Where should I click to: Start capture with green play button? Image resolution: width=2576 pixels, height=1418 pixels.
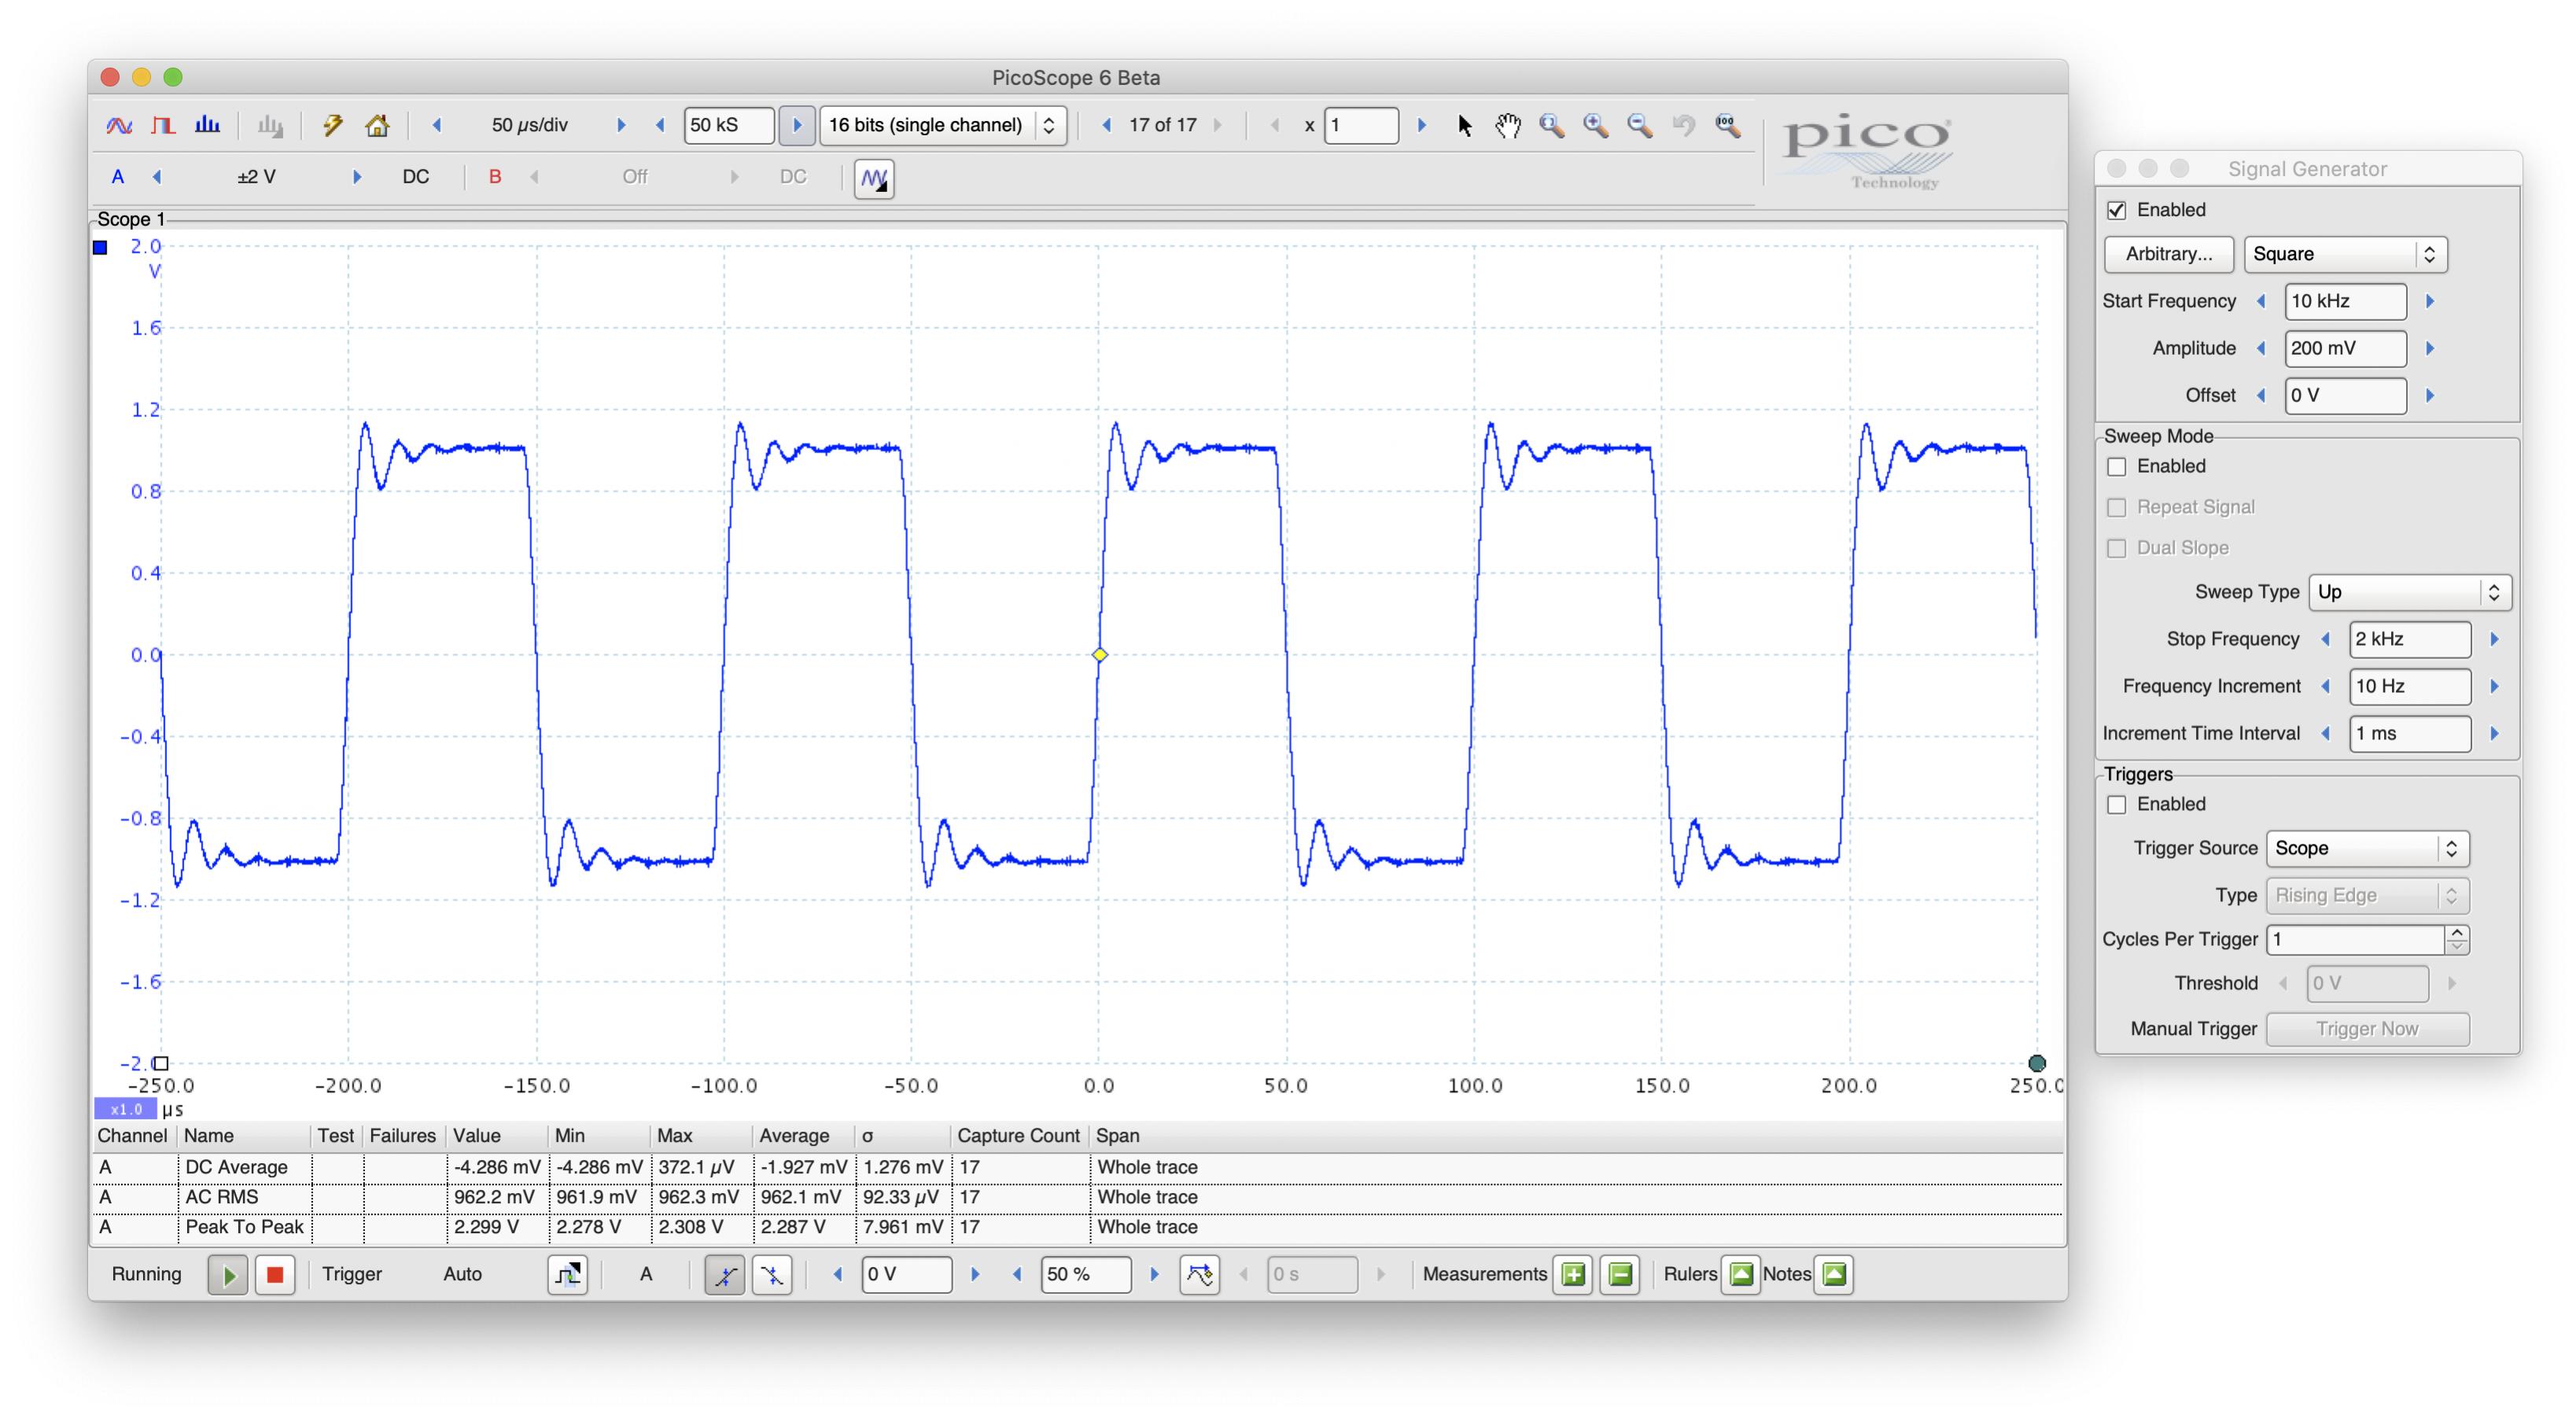click(x=228, y=1275)
